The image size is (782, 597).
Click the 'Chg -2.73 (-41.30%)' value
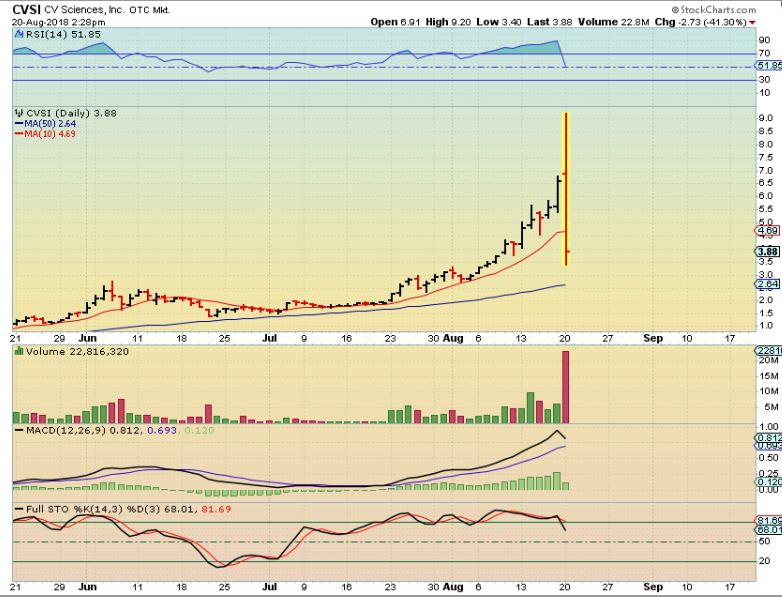click(x=701, y=22)
